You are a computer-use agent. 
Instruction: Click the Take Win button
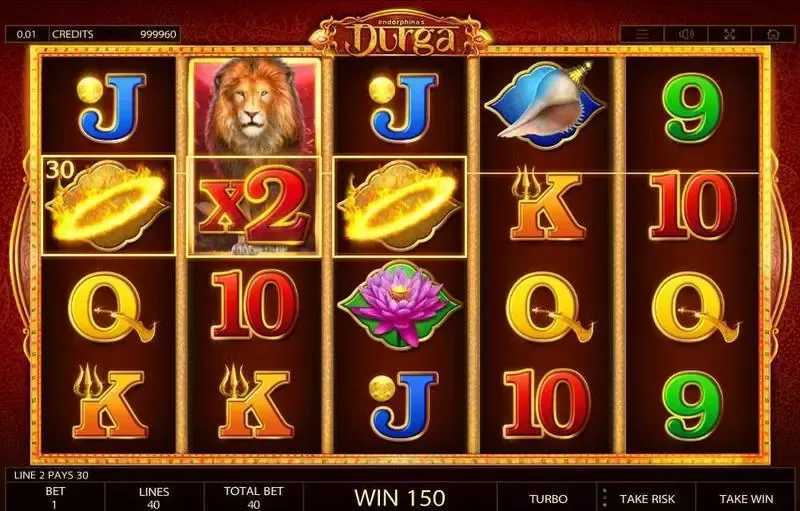coord(746,499)
